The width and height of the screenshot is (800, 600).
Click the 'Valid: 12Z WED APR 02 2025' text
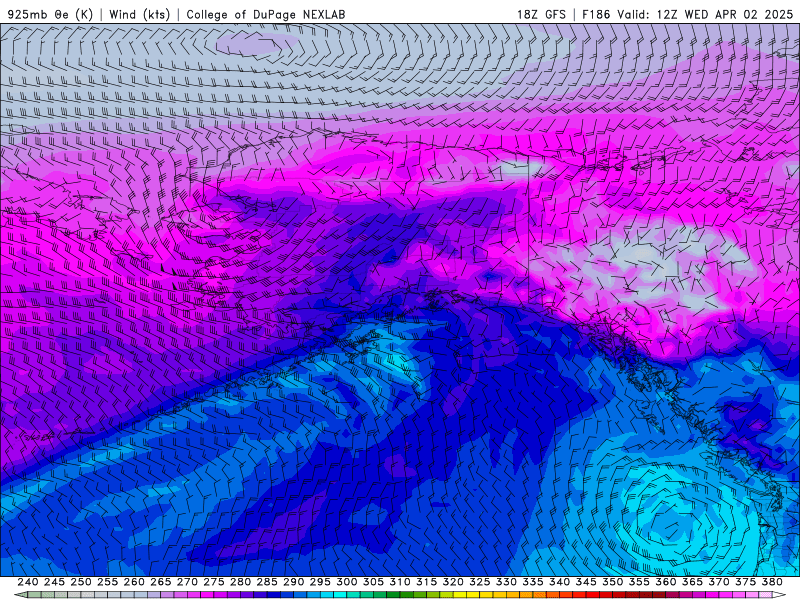click(x=706, y=14)
